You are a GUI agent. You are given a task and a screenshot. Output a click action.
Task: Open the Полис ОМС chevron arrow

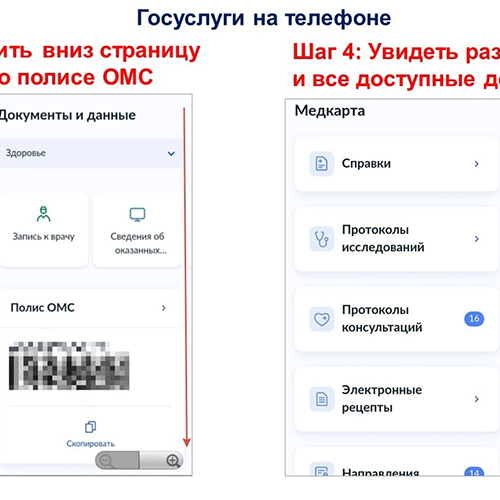(x=164, y=308)
